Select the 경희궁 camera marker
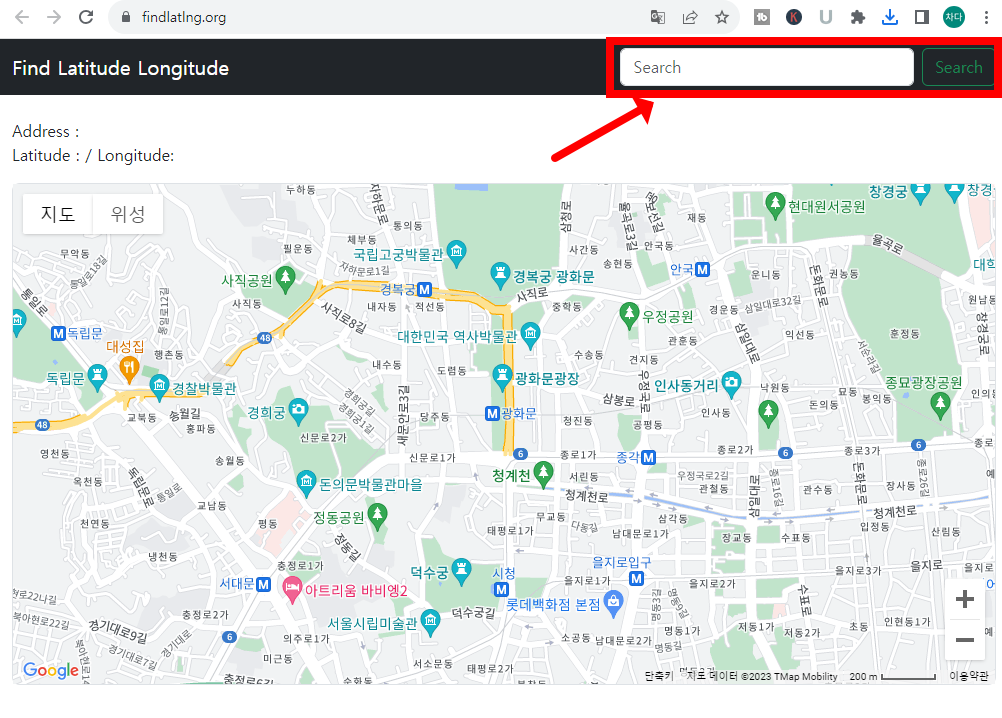Viewport: 1002px width, 718px height. [298, 412]
